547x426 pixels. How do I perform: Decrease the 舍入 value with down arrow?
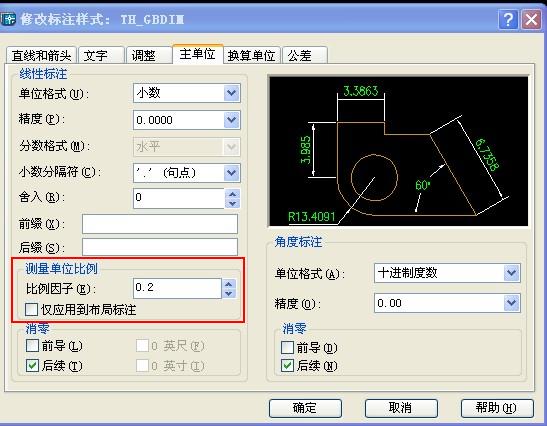233,203
